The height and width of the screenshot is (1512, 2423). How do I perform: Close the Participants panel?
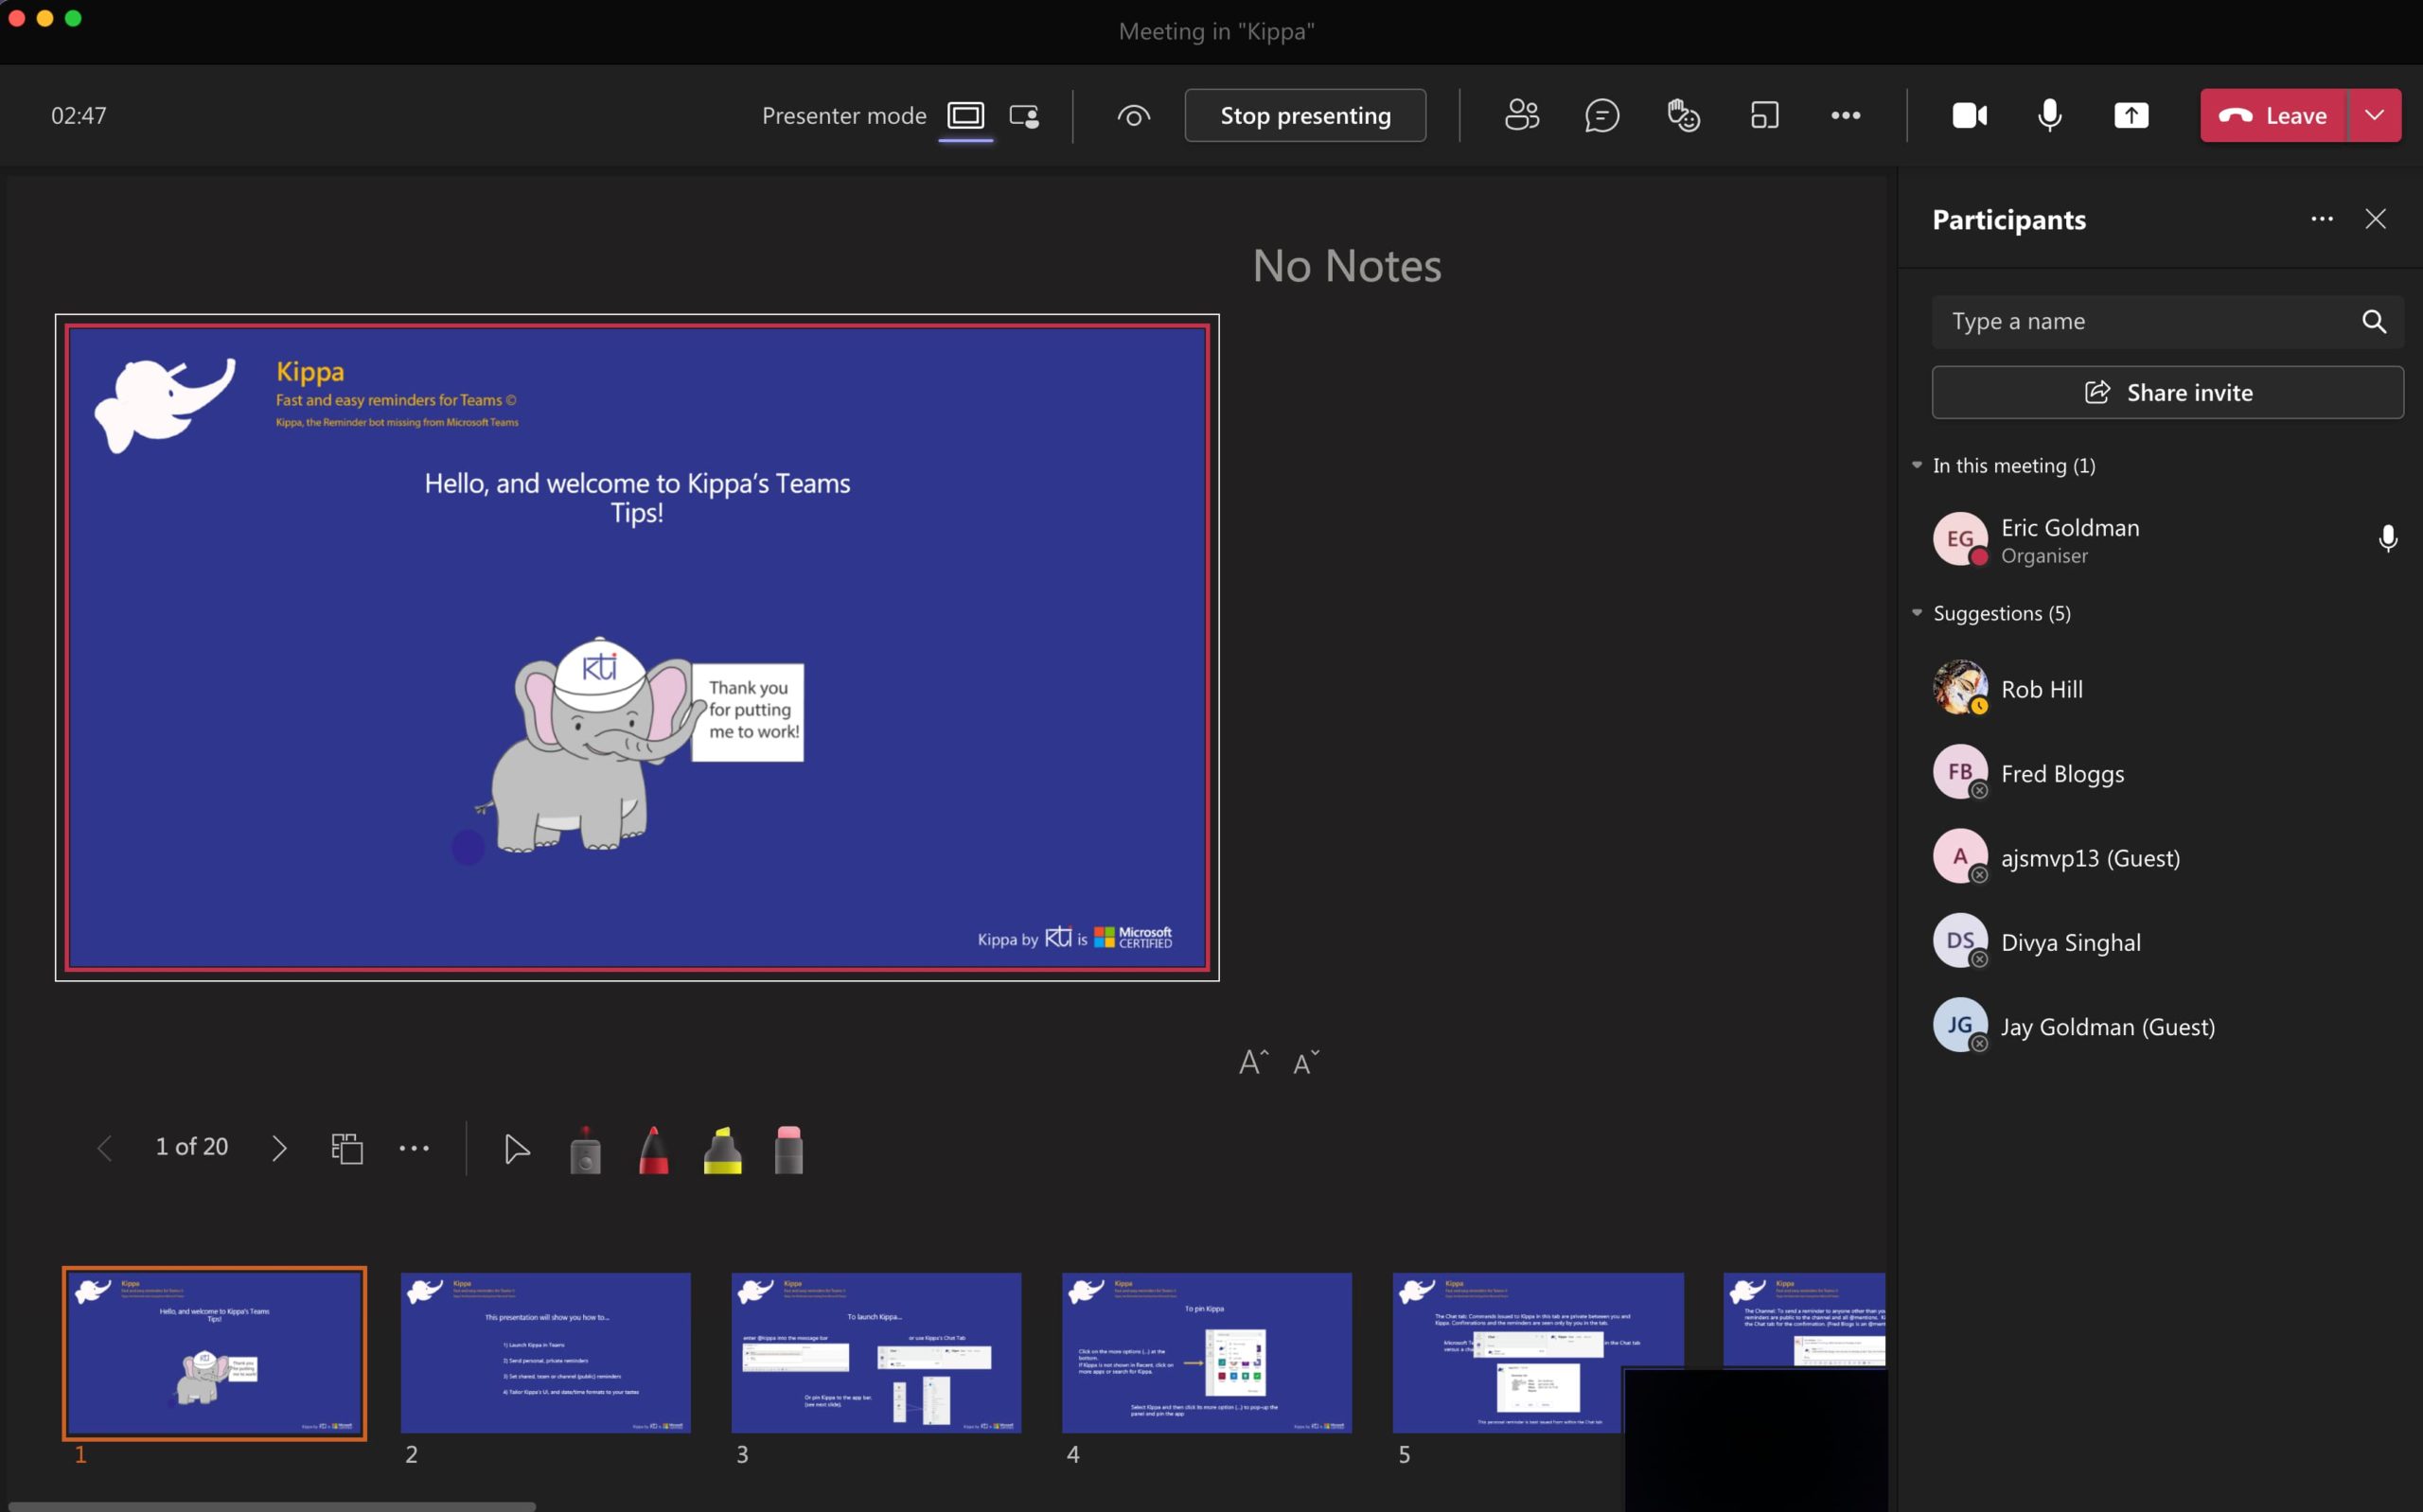2376,219
